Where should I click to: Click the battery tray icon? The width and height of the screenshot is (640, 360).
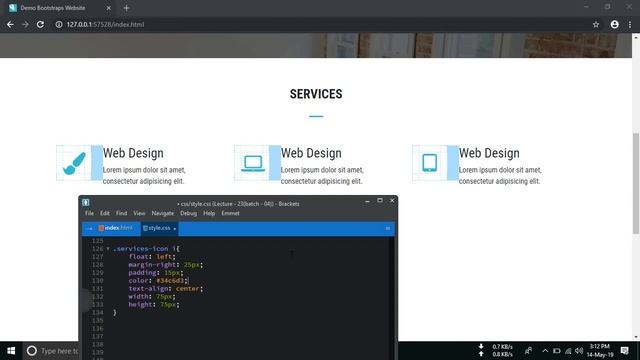[556, 351]
